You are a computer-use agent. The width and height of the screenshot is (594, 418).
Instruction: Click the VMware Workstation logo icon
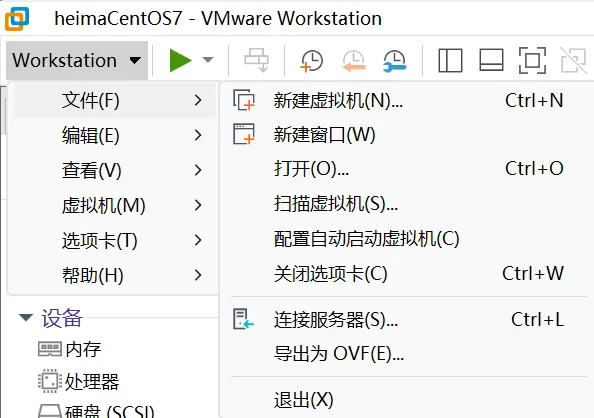click(17, 19)
